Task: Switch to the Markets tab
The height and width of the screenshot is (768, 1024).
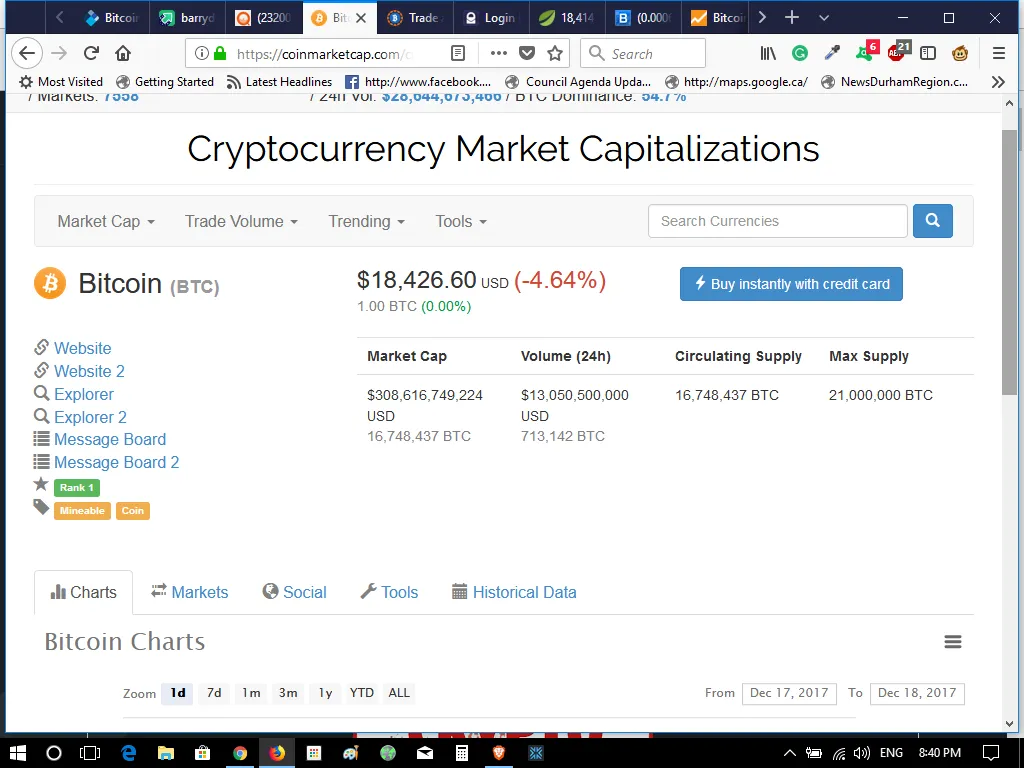Action: click(189, 592)
